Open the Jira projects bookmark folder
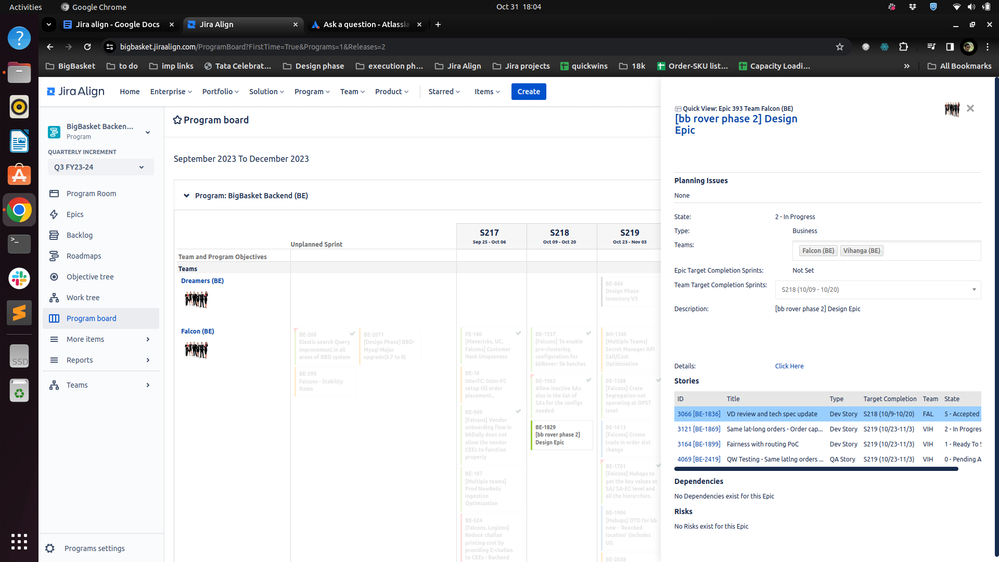This screenshot has width=999, height=562. click(521, 66)
